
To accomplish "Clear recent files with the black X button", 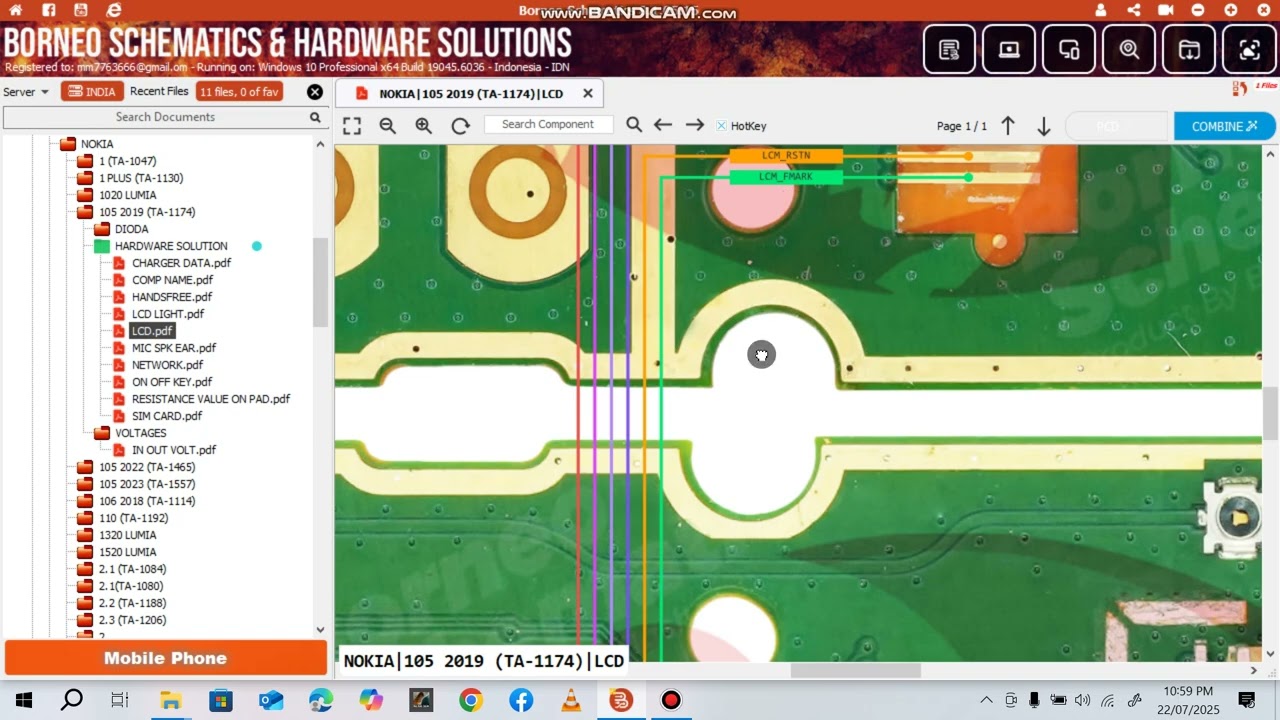I will 315,92.
